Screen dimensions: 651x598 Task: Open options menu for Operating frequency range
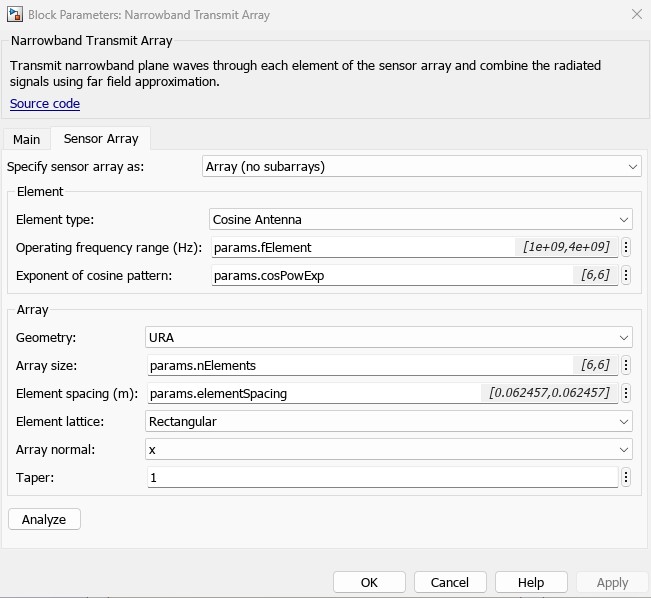click(626, 247)
